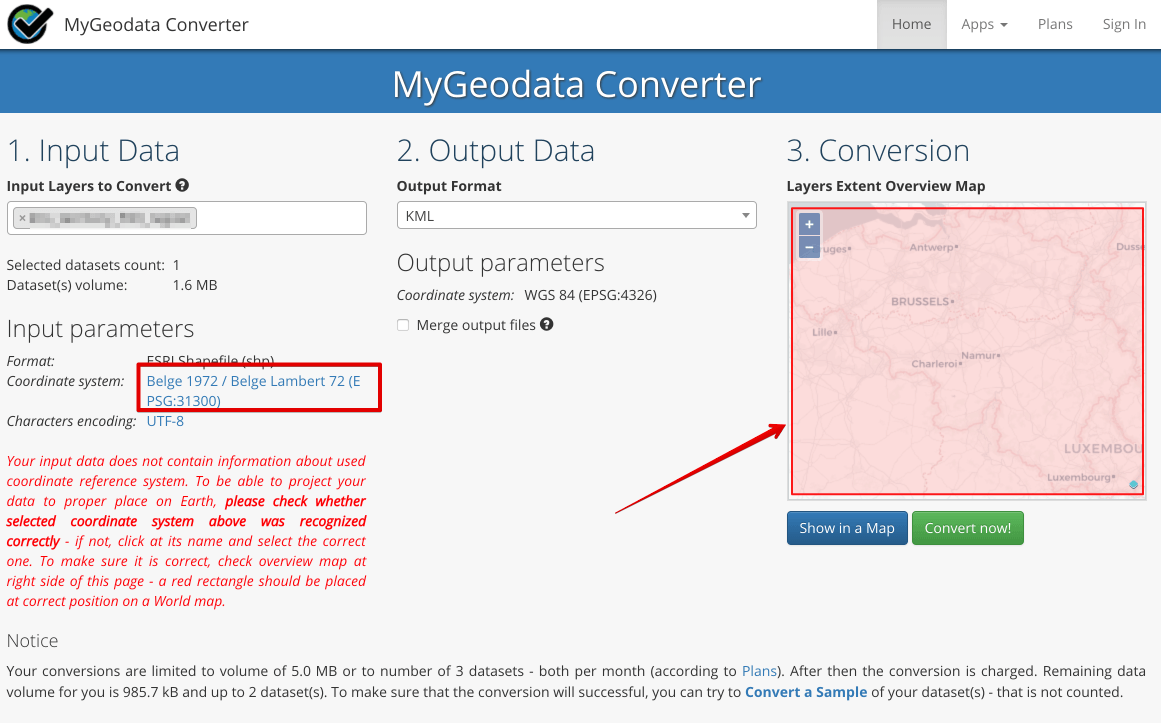Click Sign In in navigation bar
The height and width of the screenshot is (723, 1161).
click(1124, 24)
